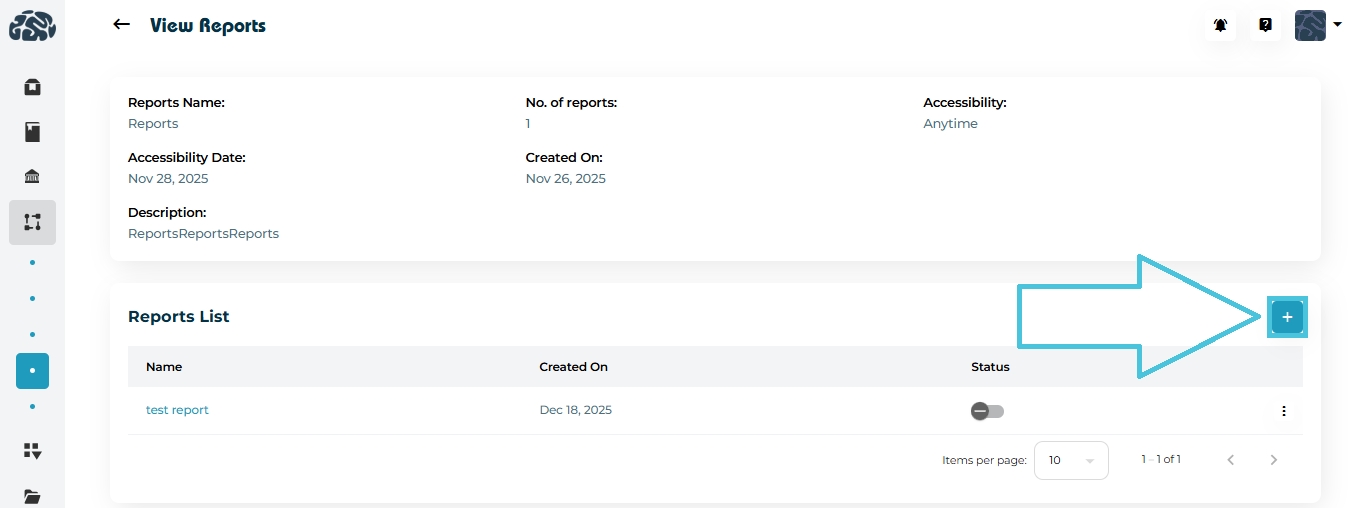Open the box icon in sidebar
Screen dimensions: 1362x508
[32, 87]
